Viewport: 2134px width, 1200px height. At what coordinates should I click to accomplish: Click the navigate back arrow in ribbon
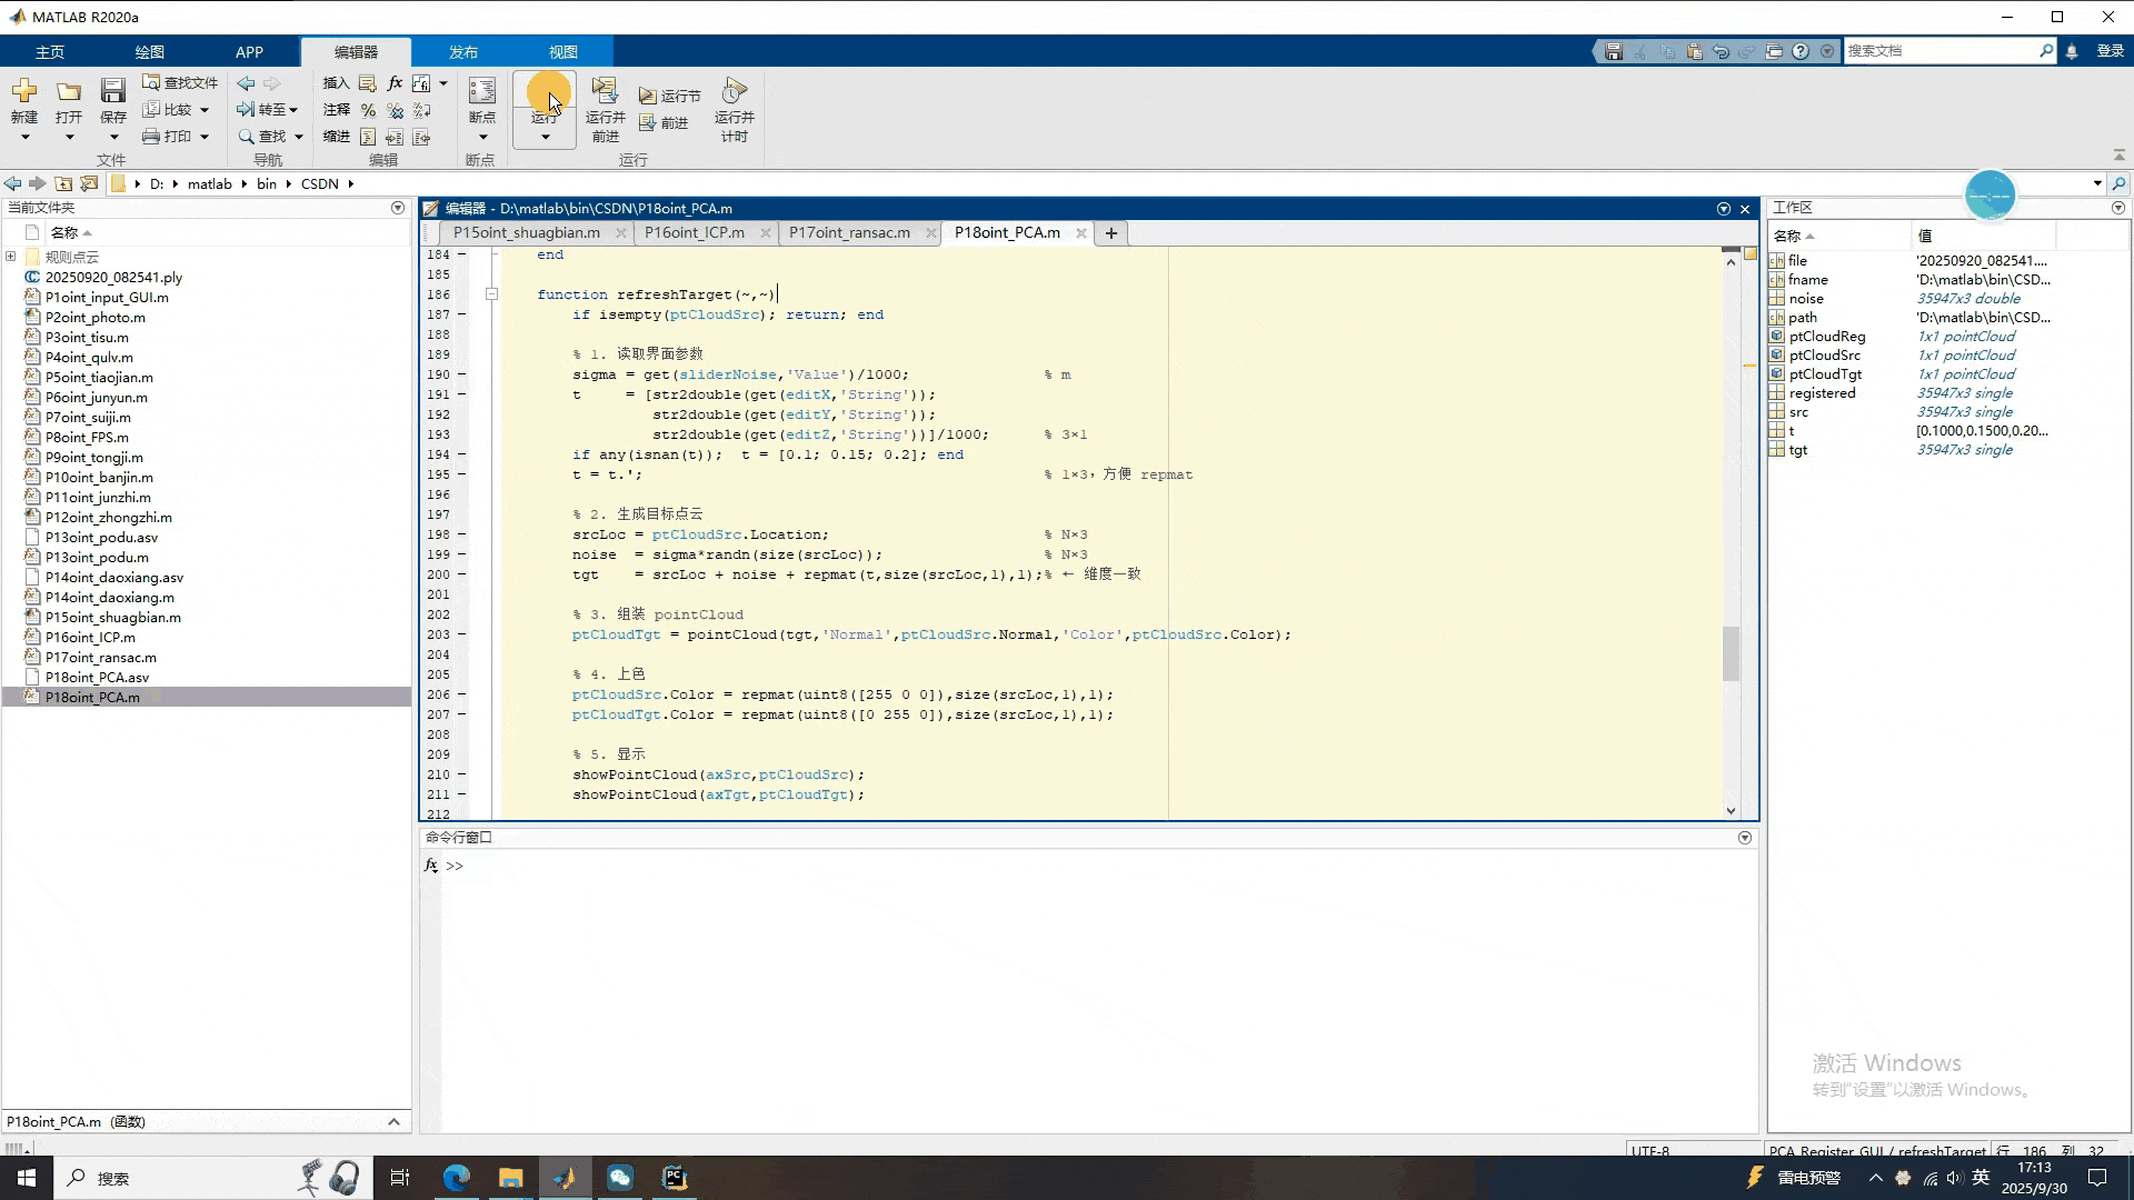click(246, 83)
